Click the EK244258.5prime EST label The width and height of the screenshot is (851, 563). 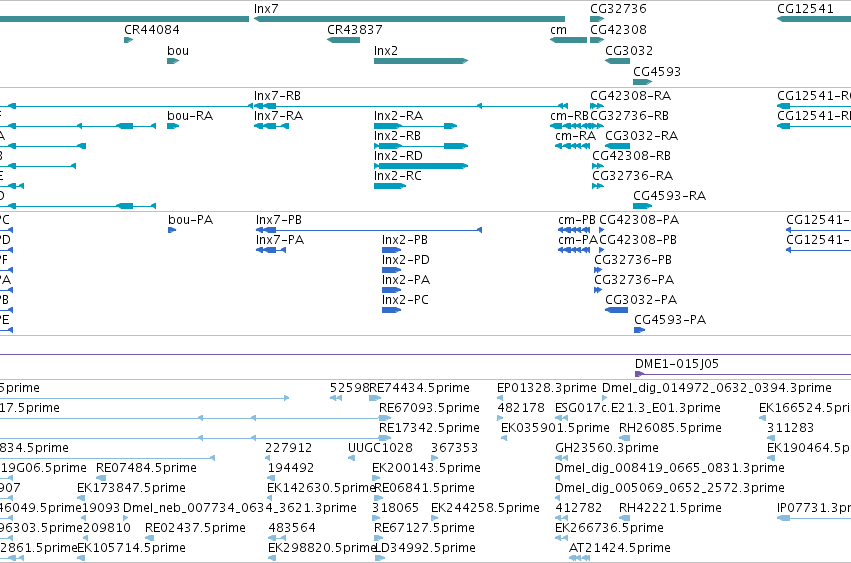click(485, 508)
